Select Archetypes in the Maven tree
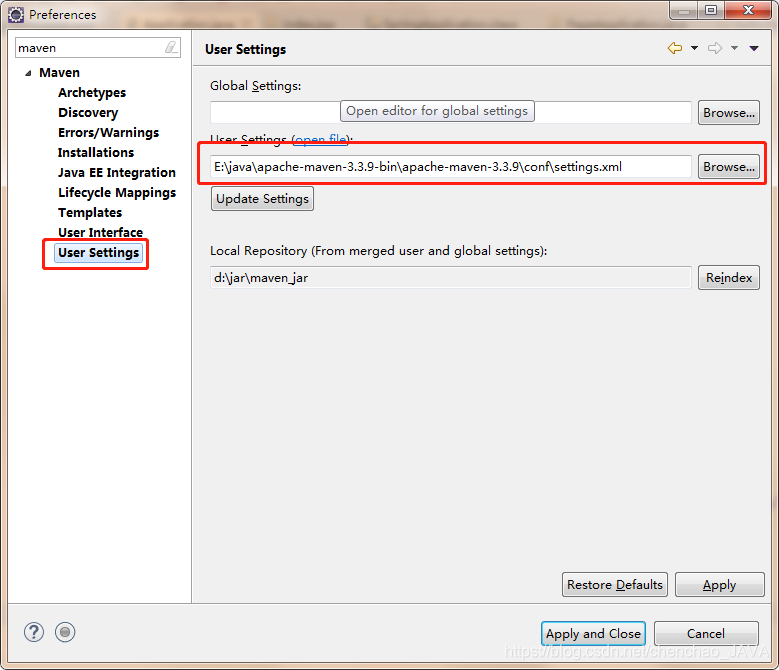The height and width of the screenshot is (670, 779). (x=92, y=93)
